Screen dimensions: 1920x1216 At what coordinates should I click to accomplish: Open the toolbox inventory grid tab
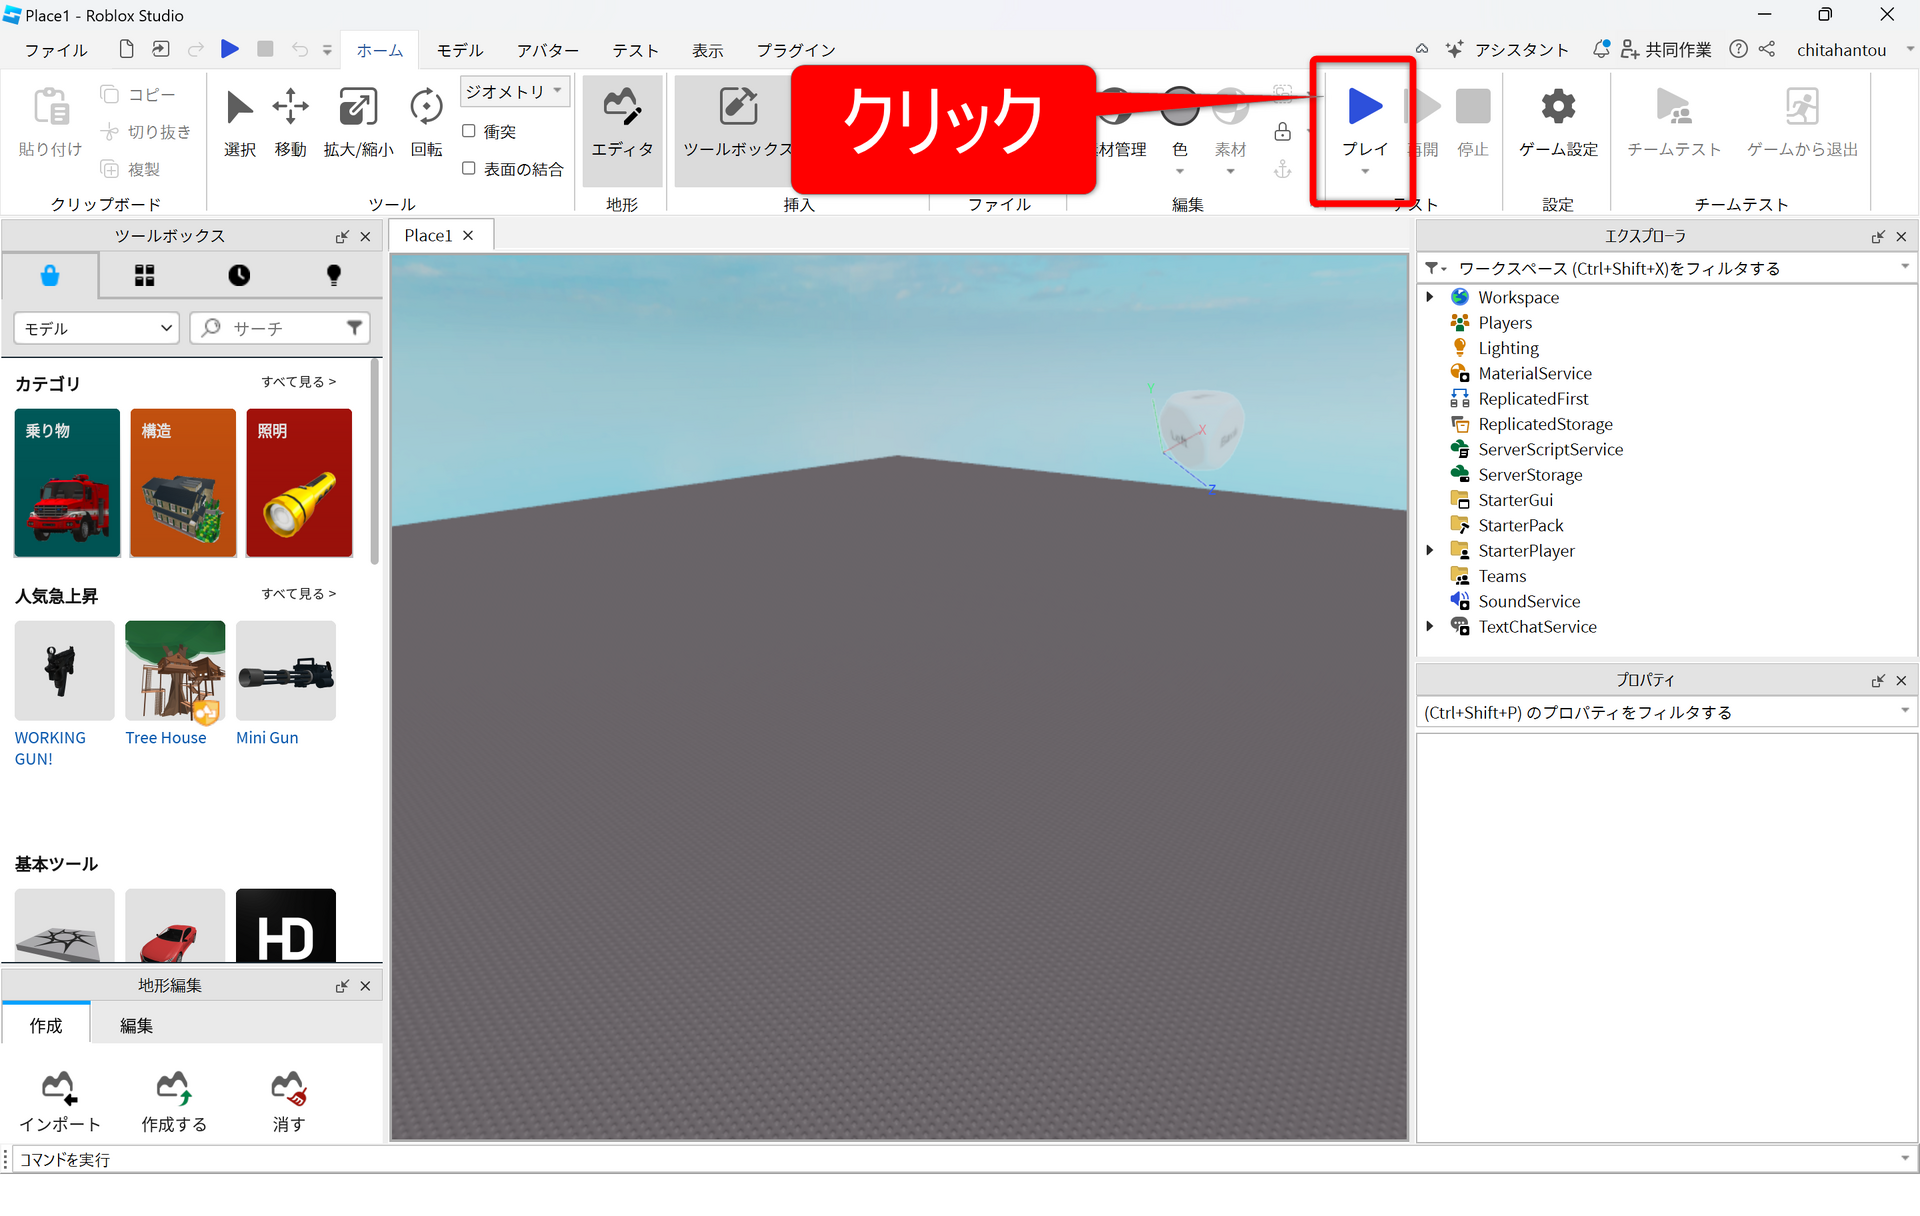tap(145, 276)
